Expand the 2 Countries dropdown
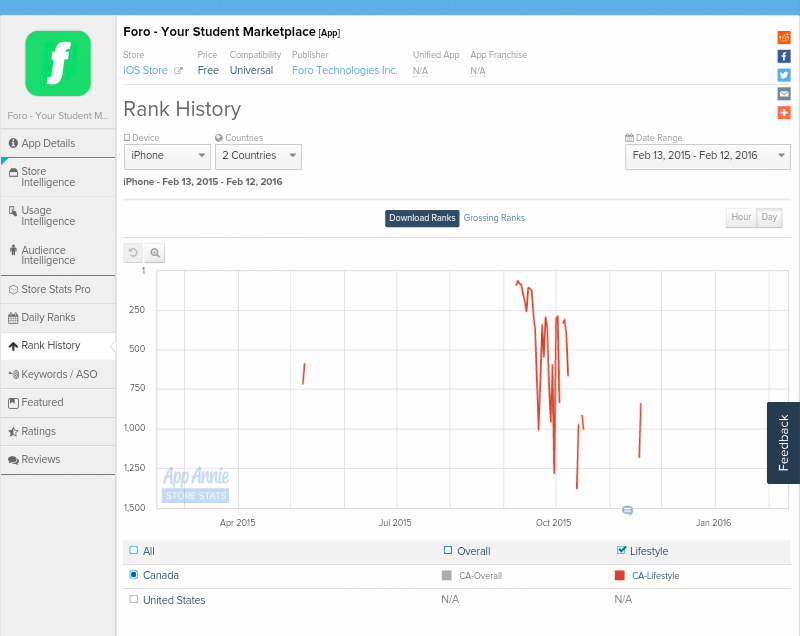 pos(259,156)
